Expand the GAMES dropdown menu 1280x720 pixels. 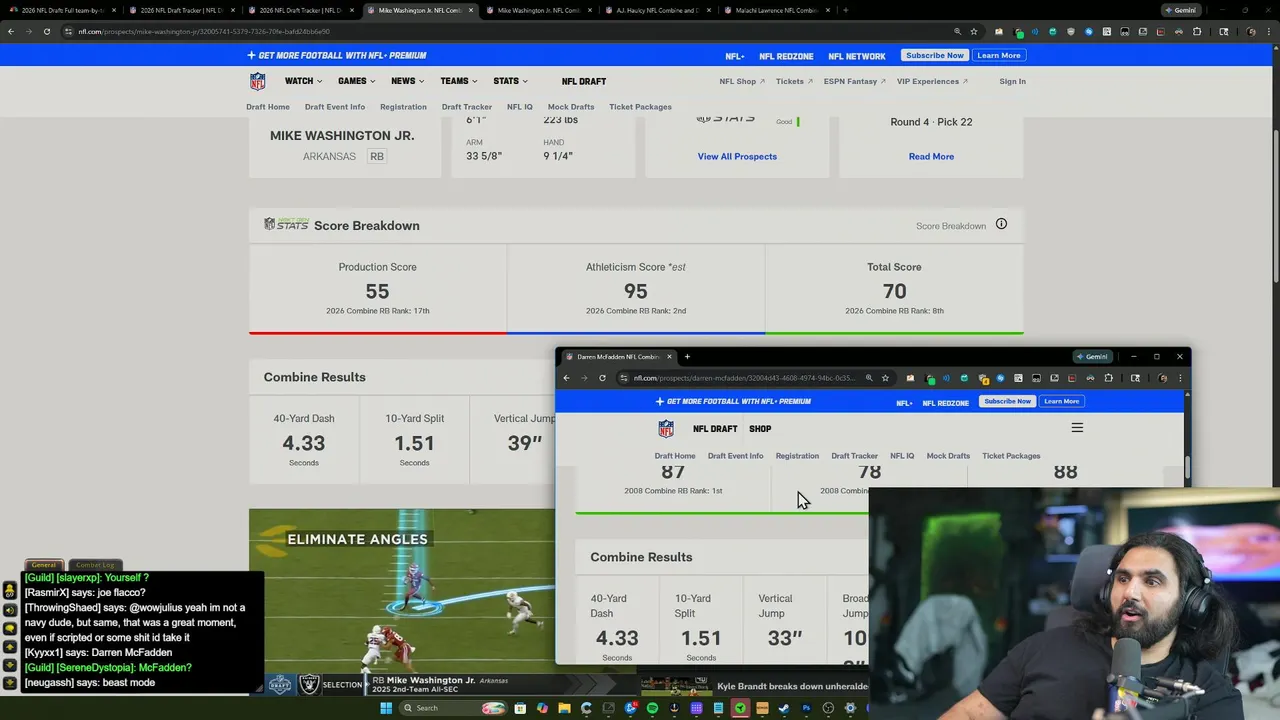pyautogui.click(x=356, y=81)
